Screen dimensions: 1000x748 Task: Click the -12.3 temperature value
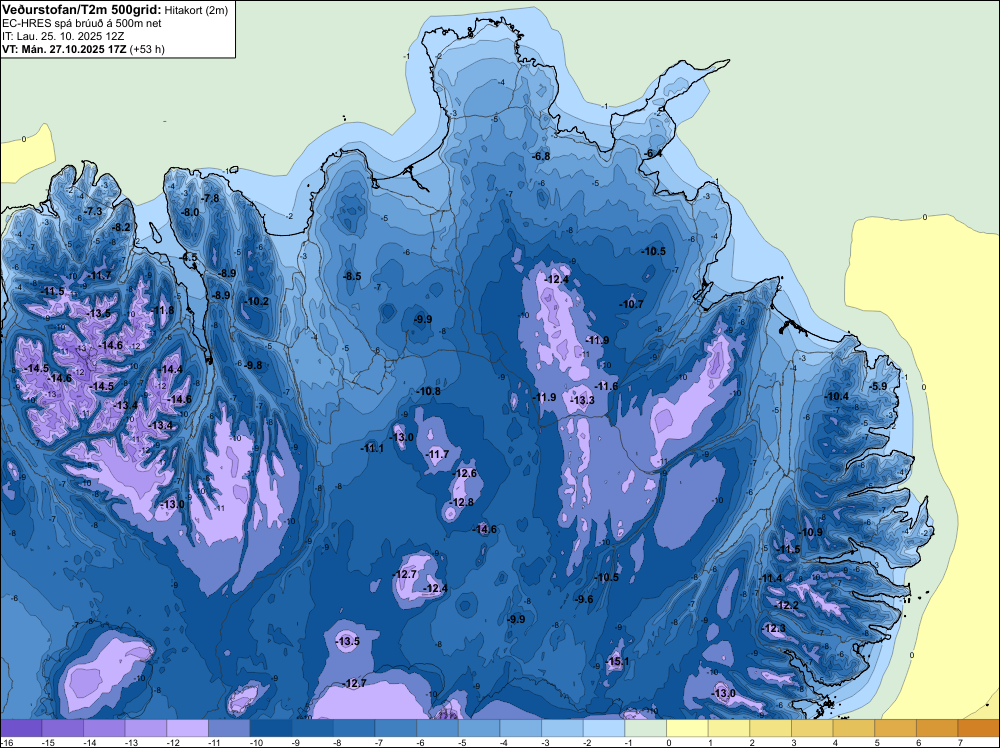pyautogui.click(x=774, y=629)
